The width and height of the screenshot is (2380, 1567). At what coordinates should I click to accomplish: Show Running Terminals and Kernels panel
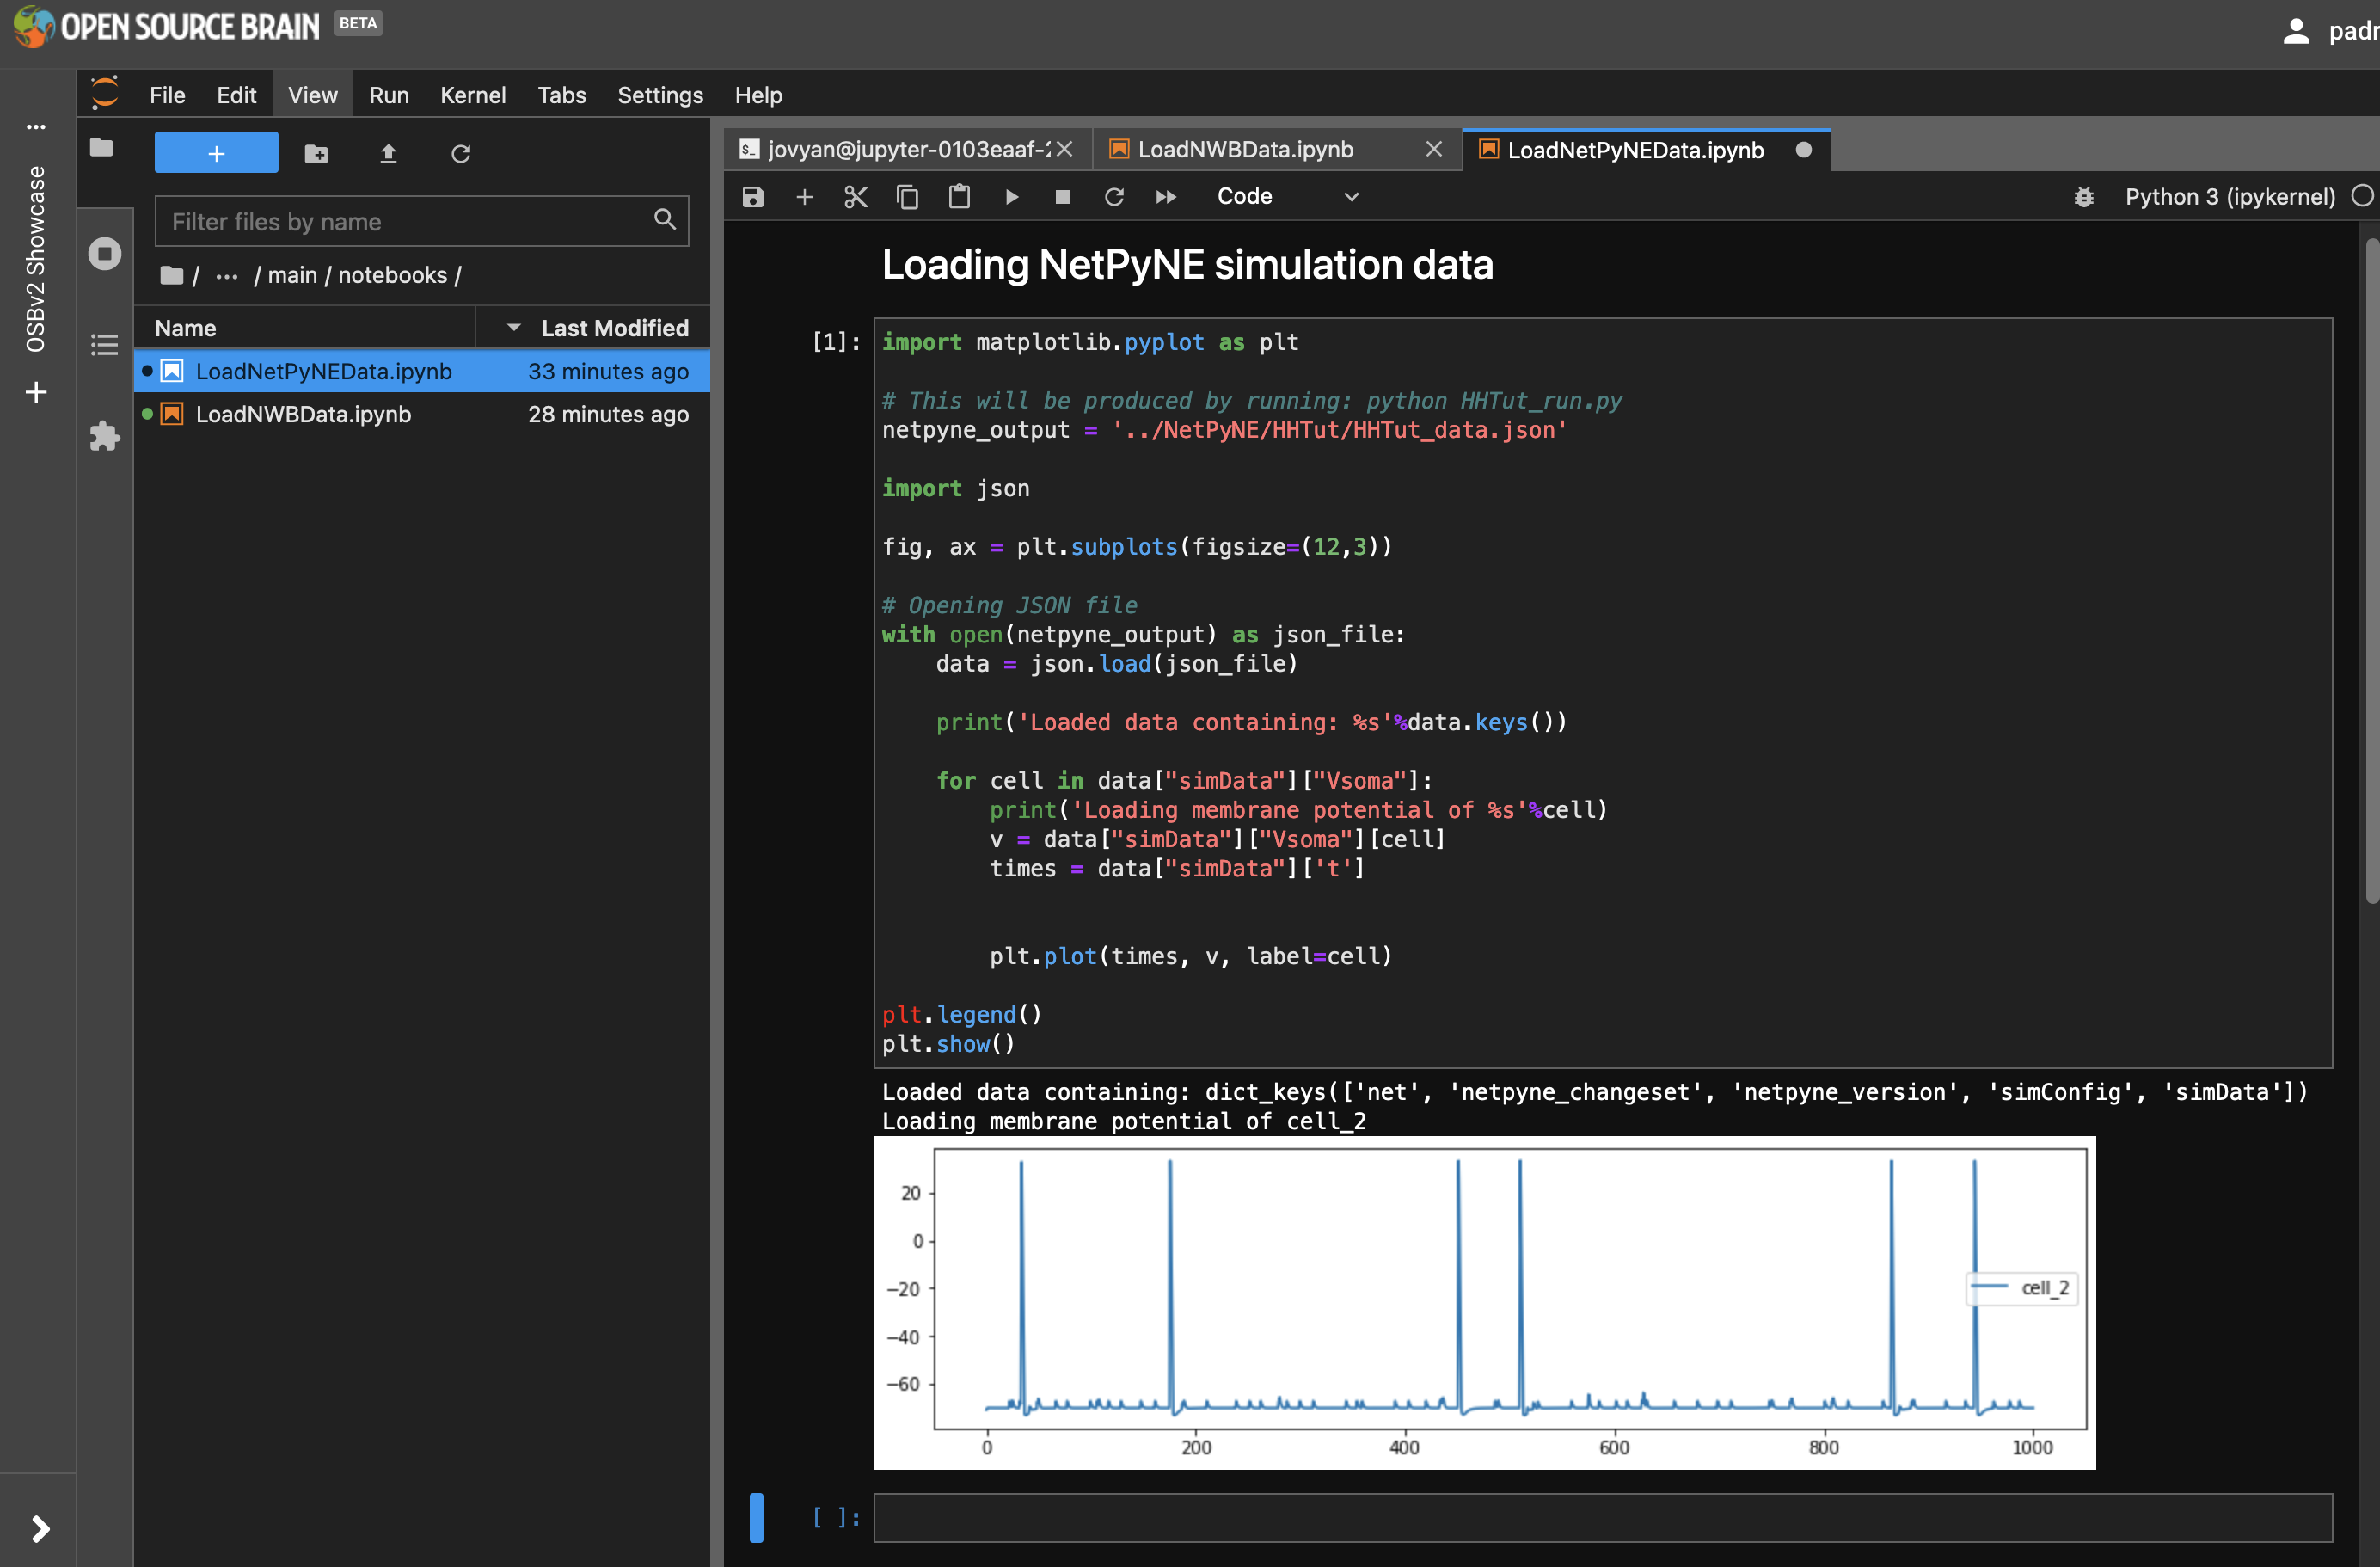[x=104, y=253]
